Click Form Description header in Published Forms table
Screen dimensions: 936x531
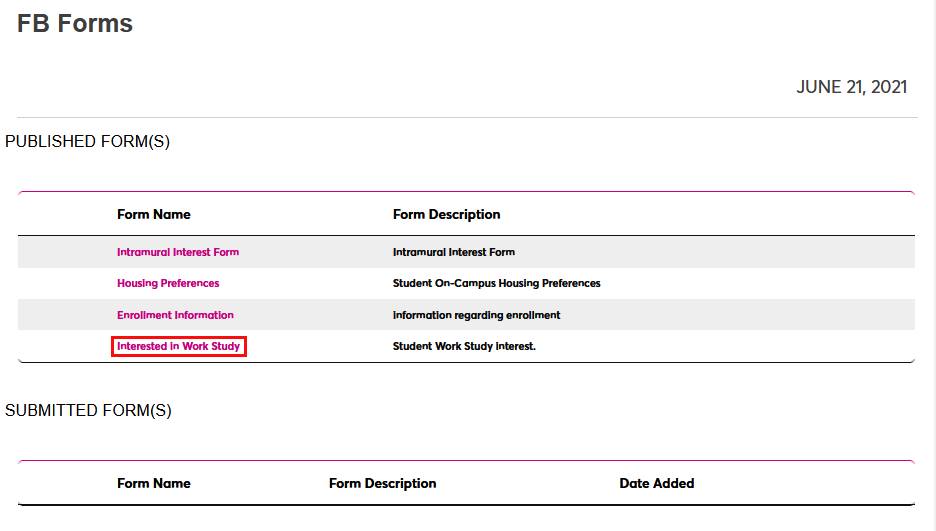tap(446, 214)
